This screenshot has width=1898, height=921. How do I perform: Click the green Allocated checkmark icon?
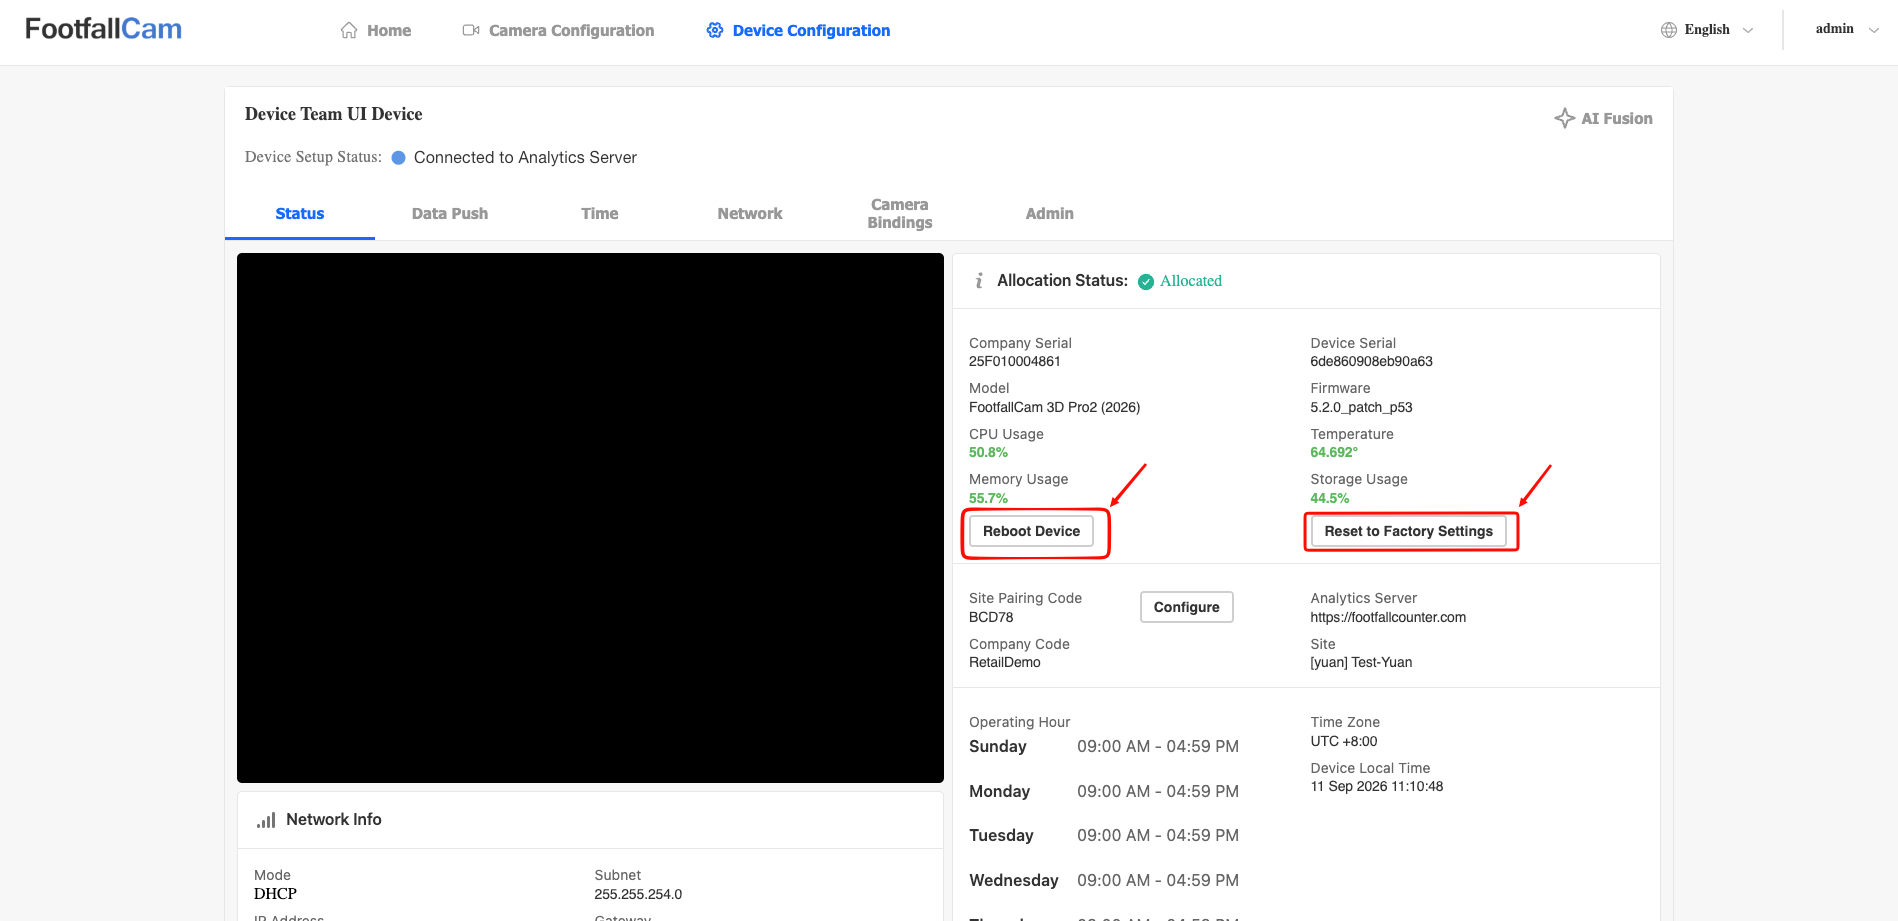pyautogui.click(x=1146, y=282)
